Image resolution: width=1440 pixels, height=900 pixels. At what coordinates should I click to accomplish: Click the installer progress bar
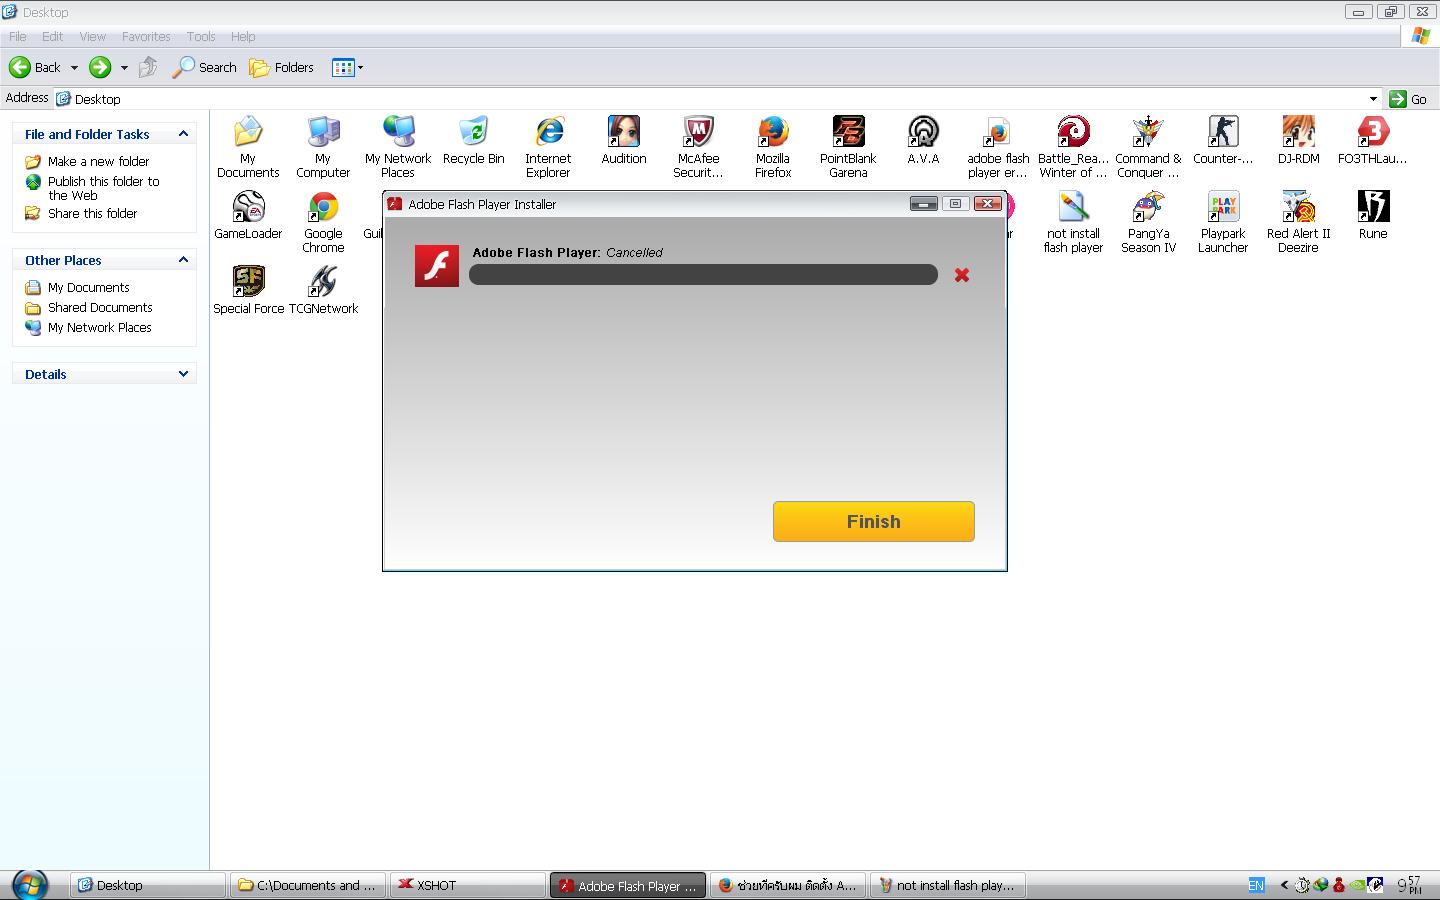point(703,275)
